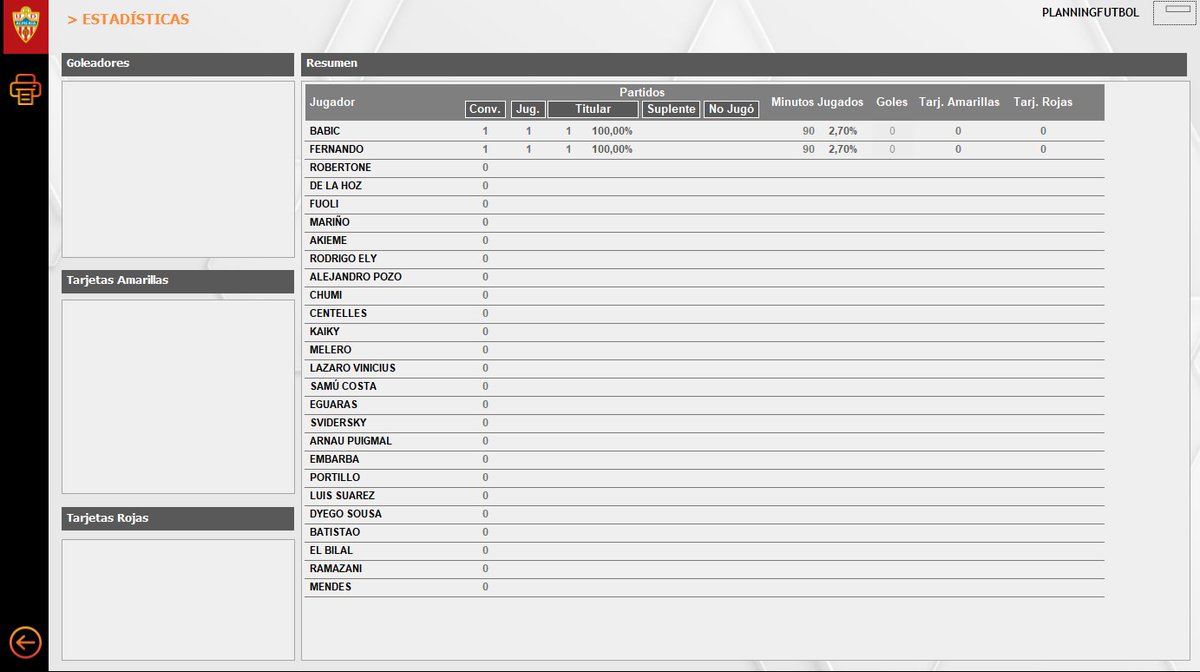Select player row RAMAZANI

point(705,569)
